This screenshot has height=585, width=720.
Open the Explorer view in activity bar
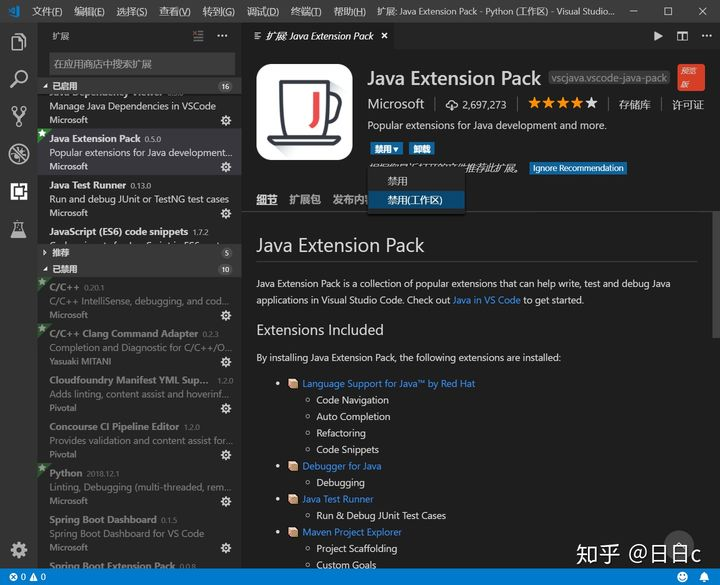[18, 42]
